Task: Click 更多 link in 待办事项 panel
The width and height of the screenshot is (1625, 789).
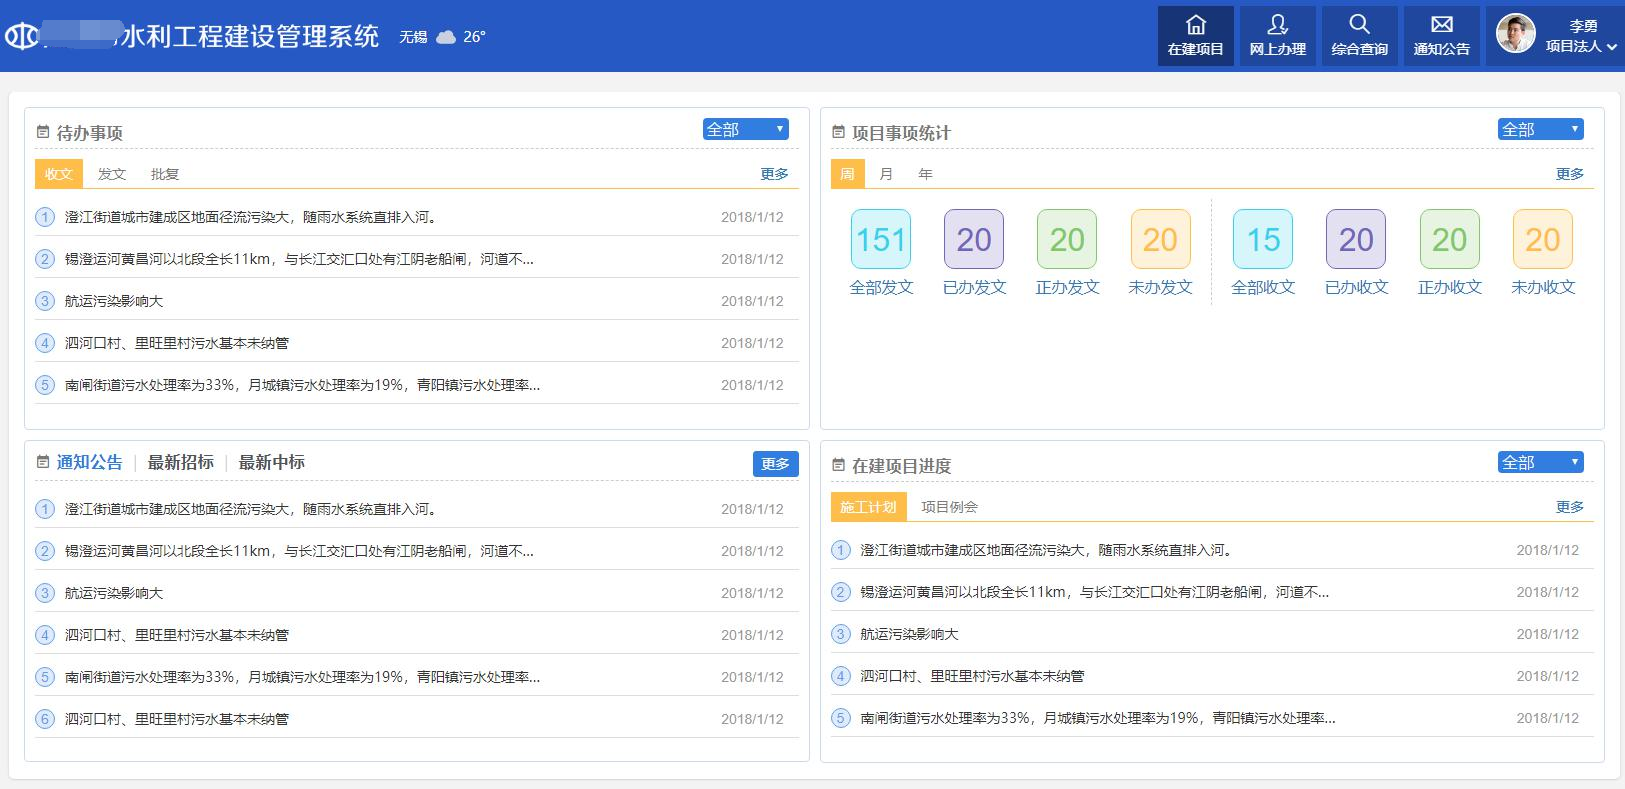Action: pos(774,174)
